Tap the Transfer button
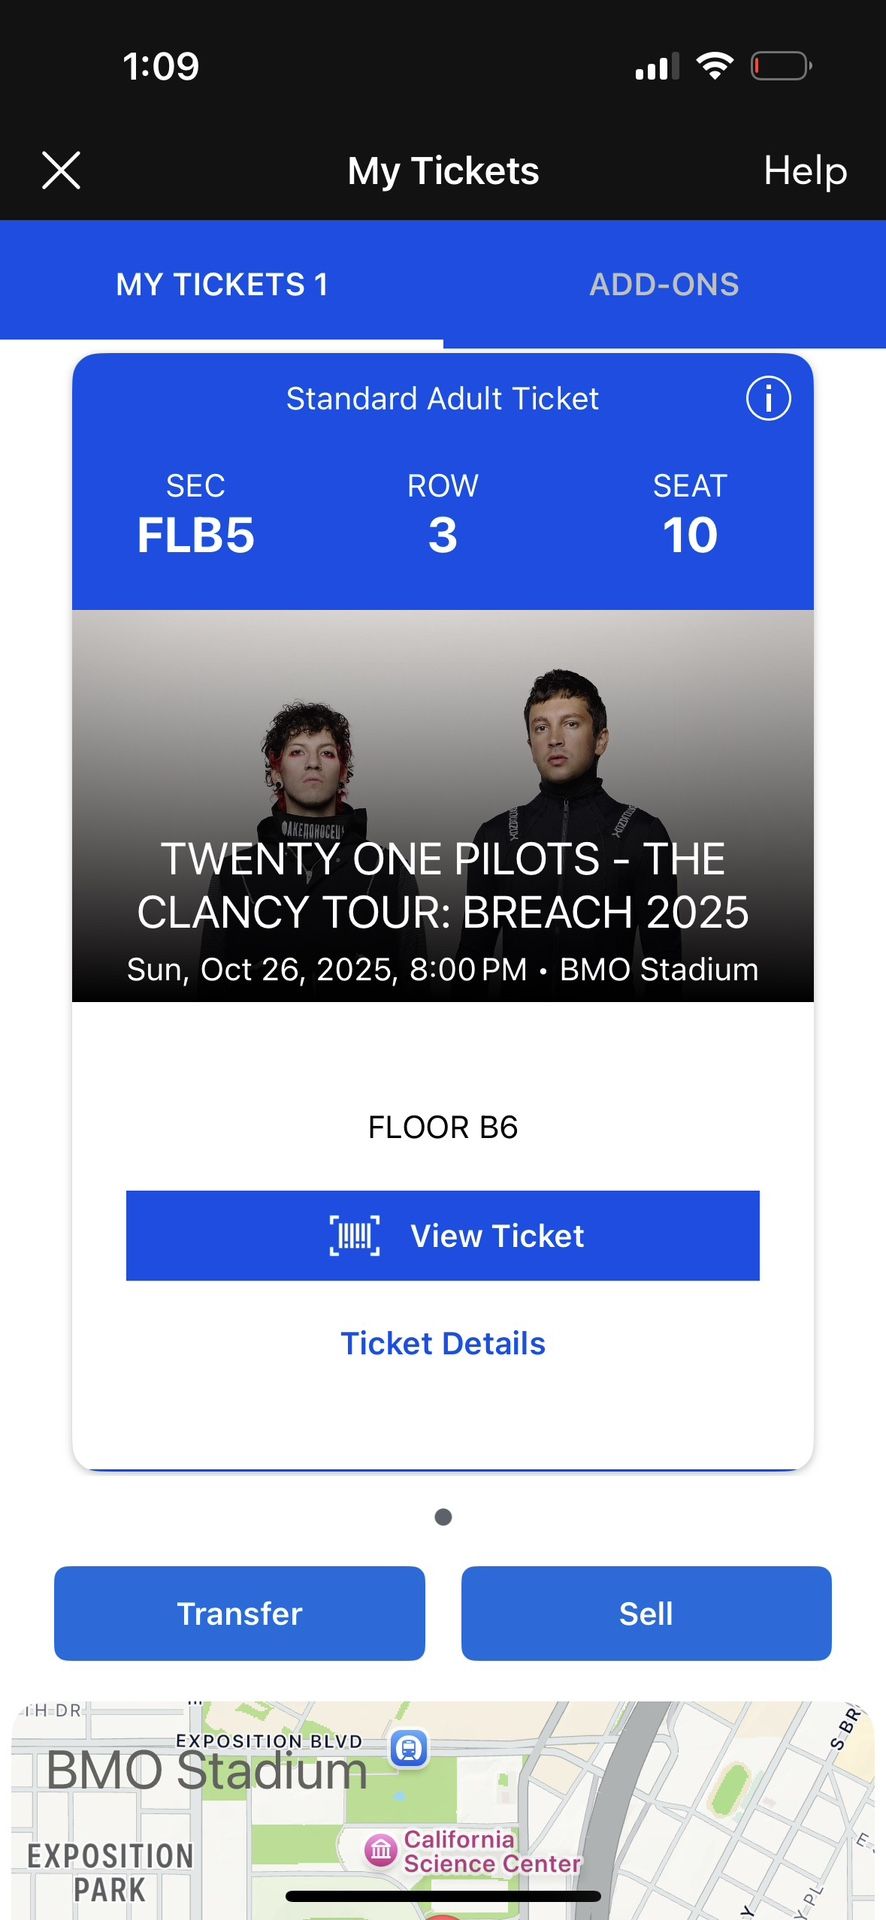The image size is (886, 1920). [239, 1613]
